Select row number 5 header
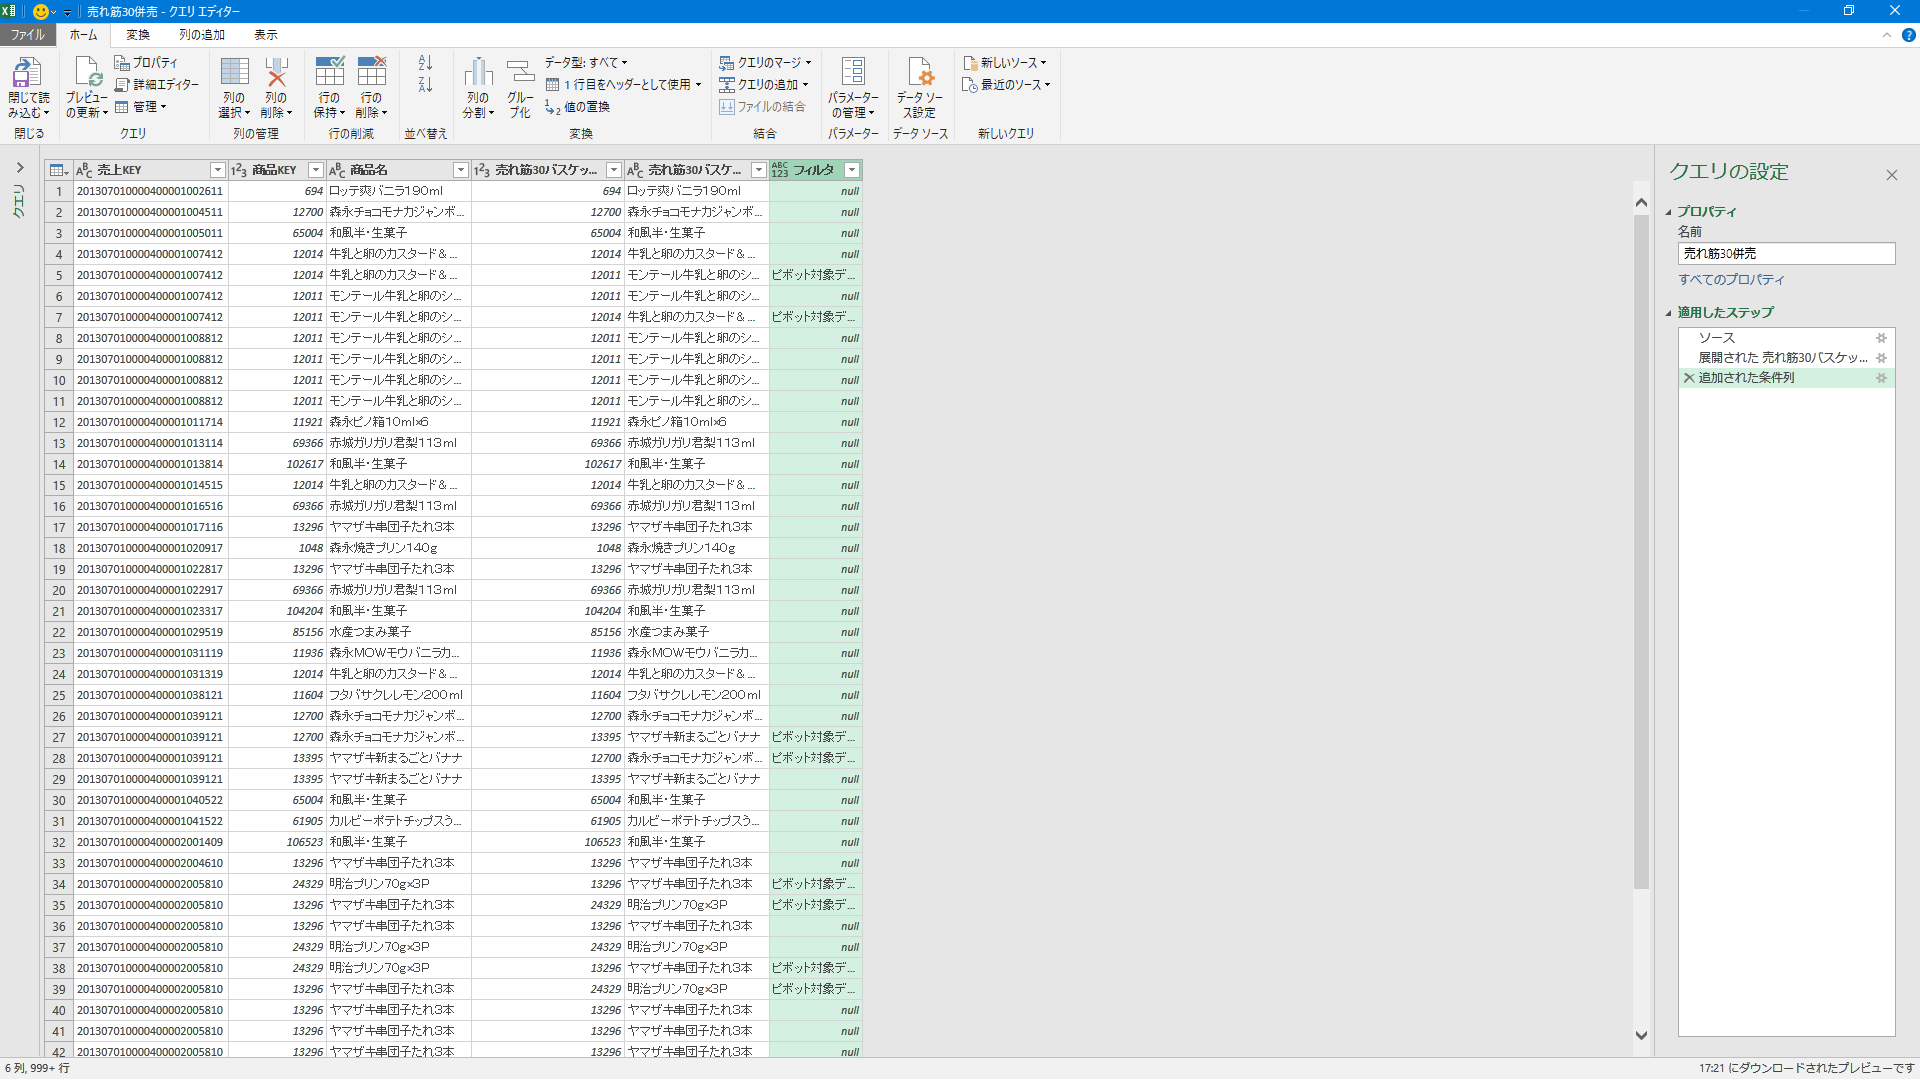1920x1080 pixels. pos(59,275)
